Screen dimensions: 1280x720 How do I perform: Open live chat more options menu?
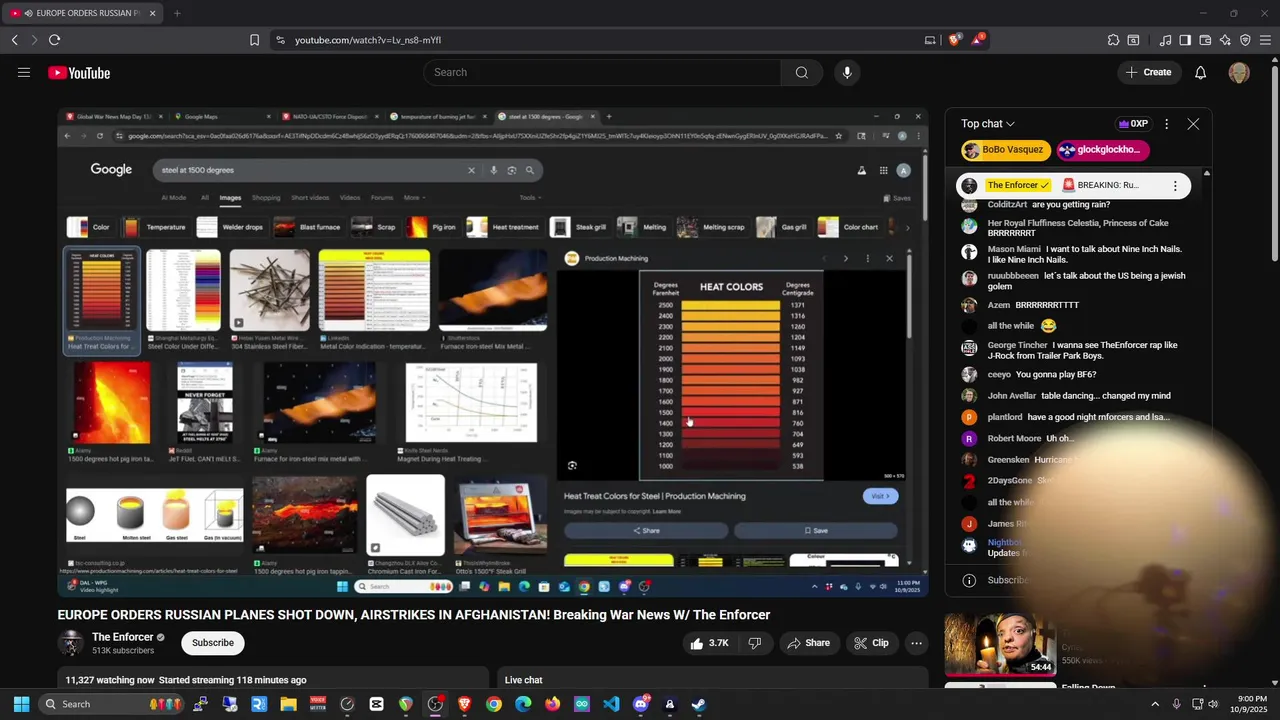click(x=1166, y=124)
